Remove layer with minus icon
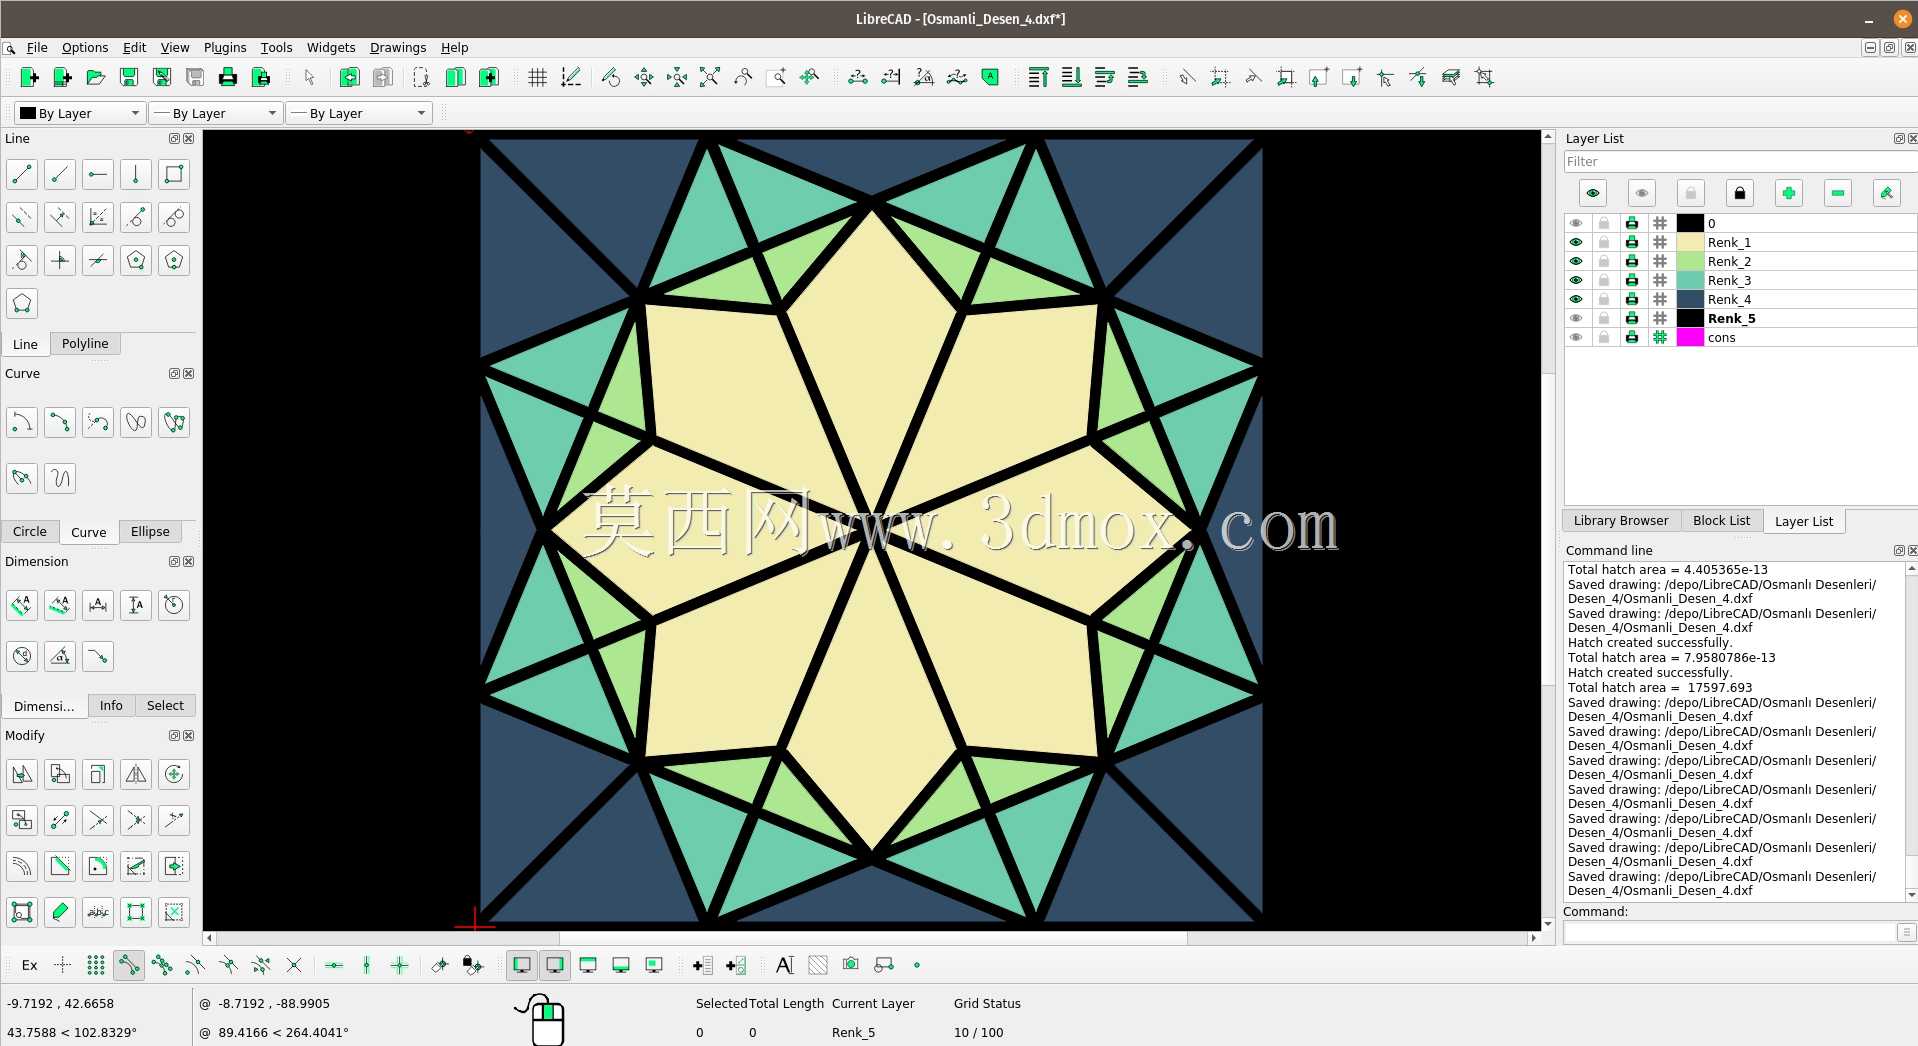 1838,193
